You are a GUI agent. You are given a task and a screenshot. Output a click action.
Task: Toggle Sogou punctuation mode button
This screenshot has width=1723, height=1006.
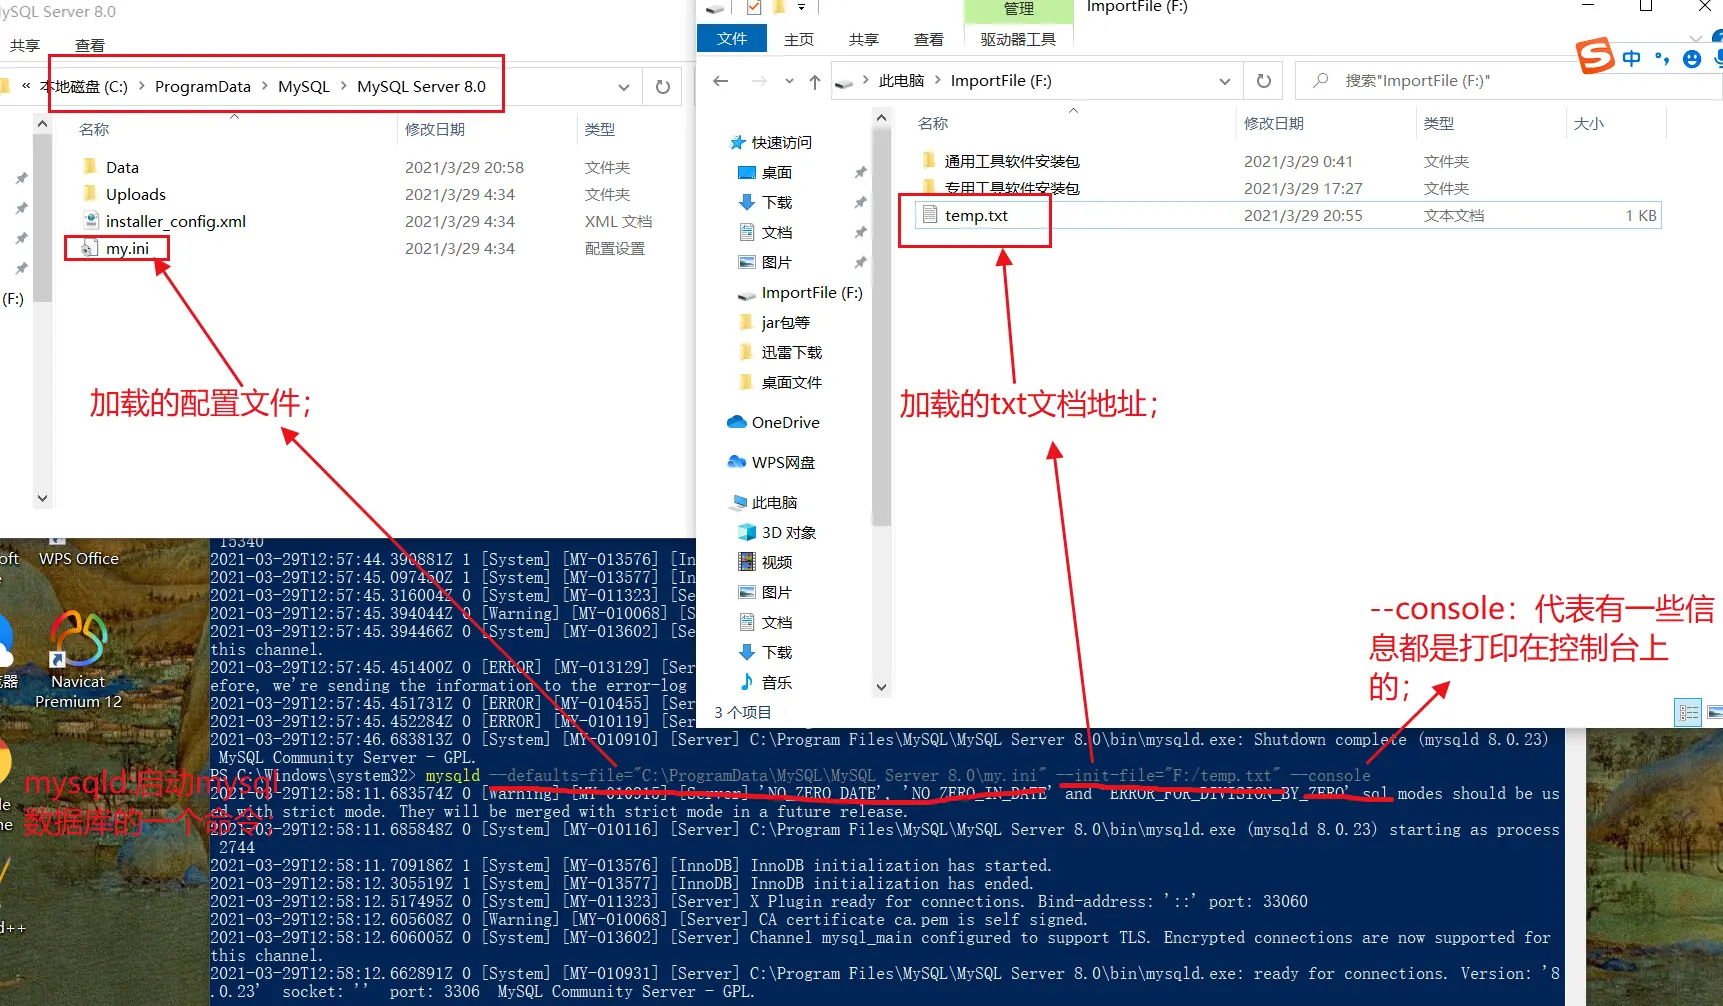pyautogui.click(x=1662, y=58)
